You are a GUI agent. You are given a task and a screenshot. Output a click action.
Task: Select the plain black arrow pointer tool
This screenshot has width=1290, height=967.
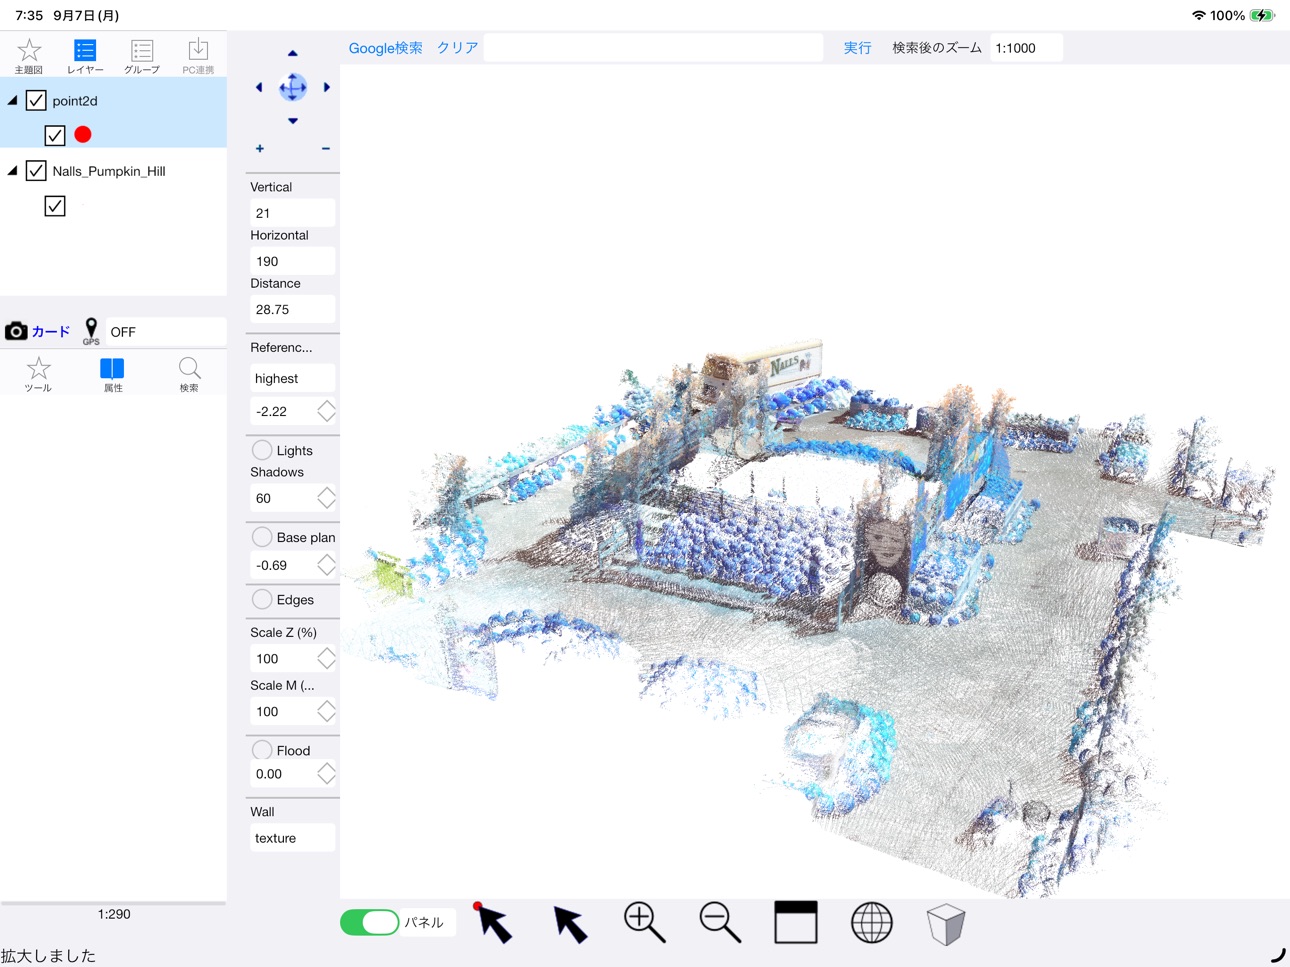tap(570, 924)
